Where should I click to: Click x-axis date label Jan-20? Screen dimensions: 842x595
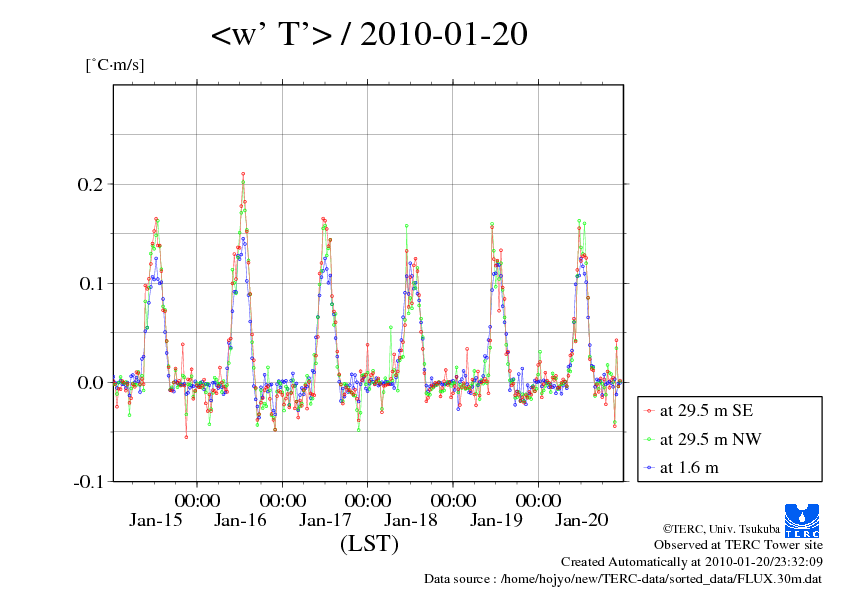(582, 520)
